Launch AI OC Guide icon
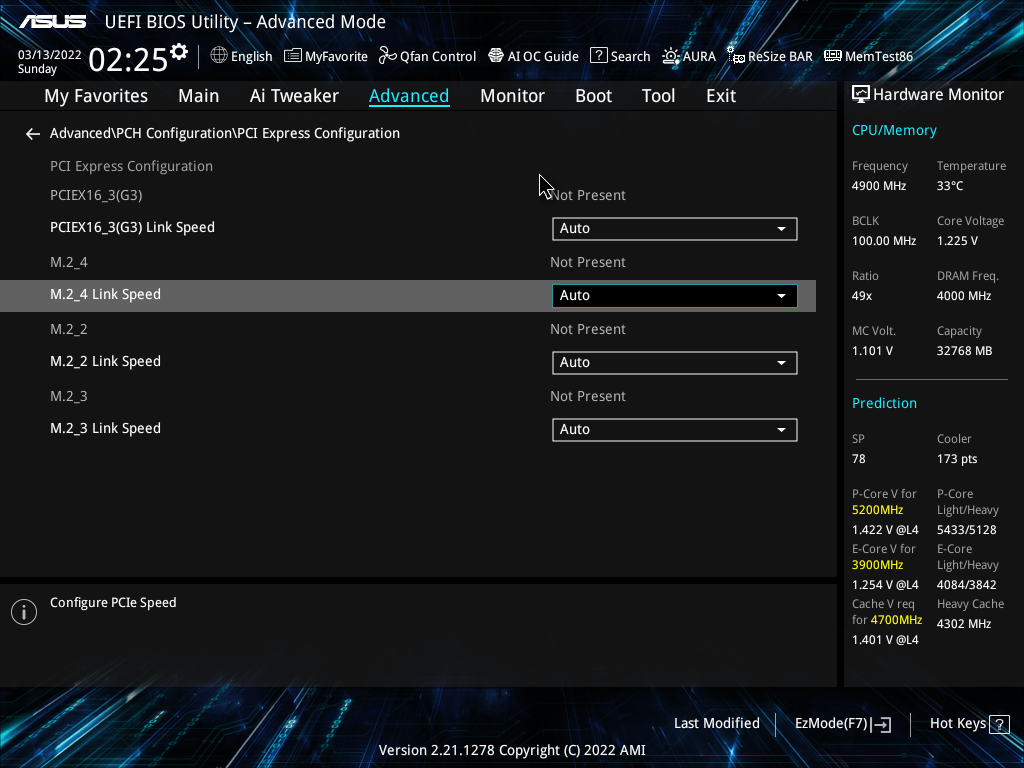 (496, 56)
